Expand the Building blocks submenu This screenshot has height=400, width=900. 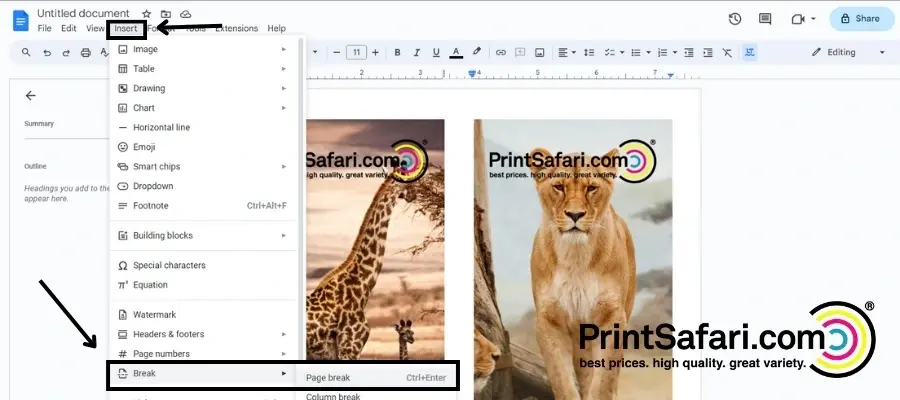(x=204, y=235)
